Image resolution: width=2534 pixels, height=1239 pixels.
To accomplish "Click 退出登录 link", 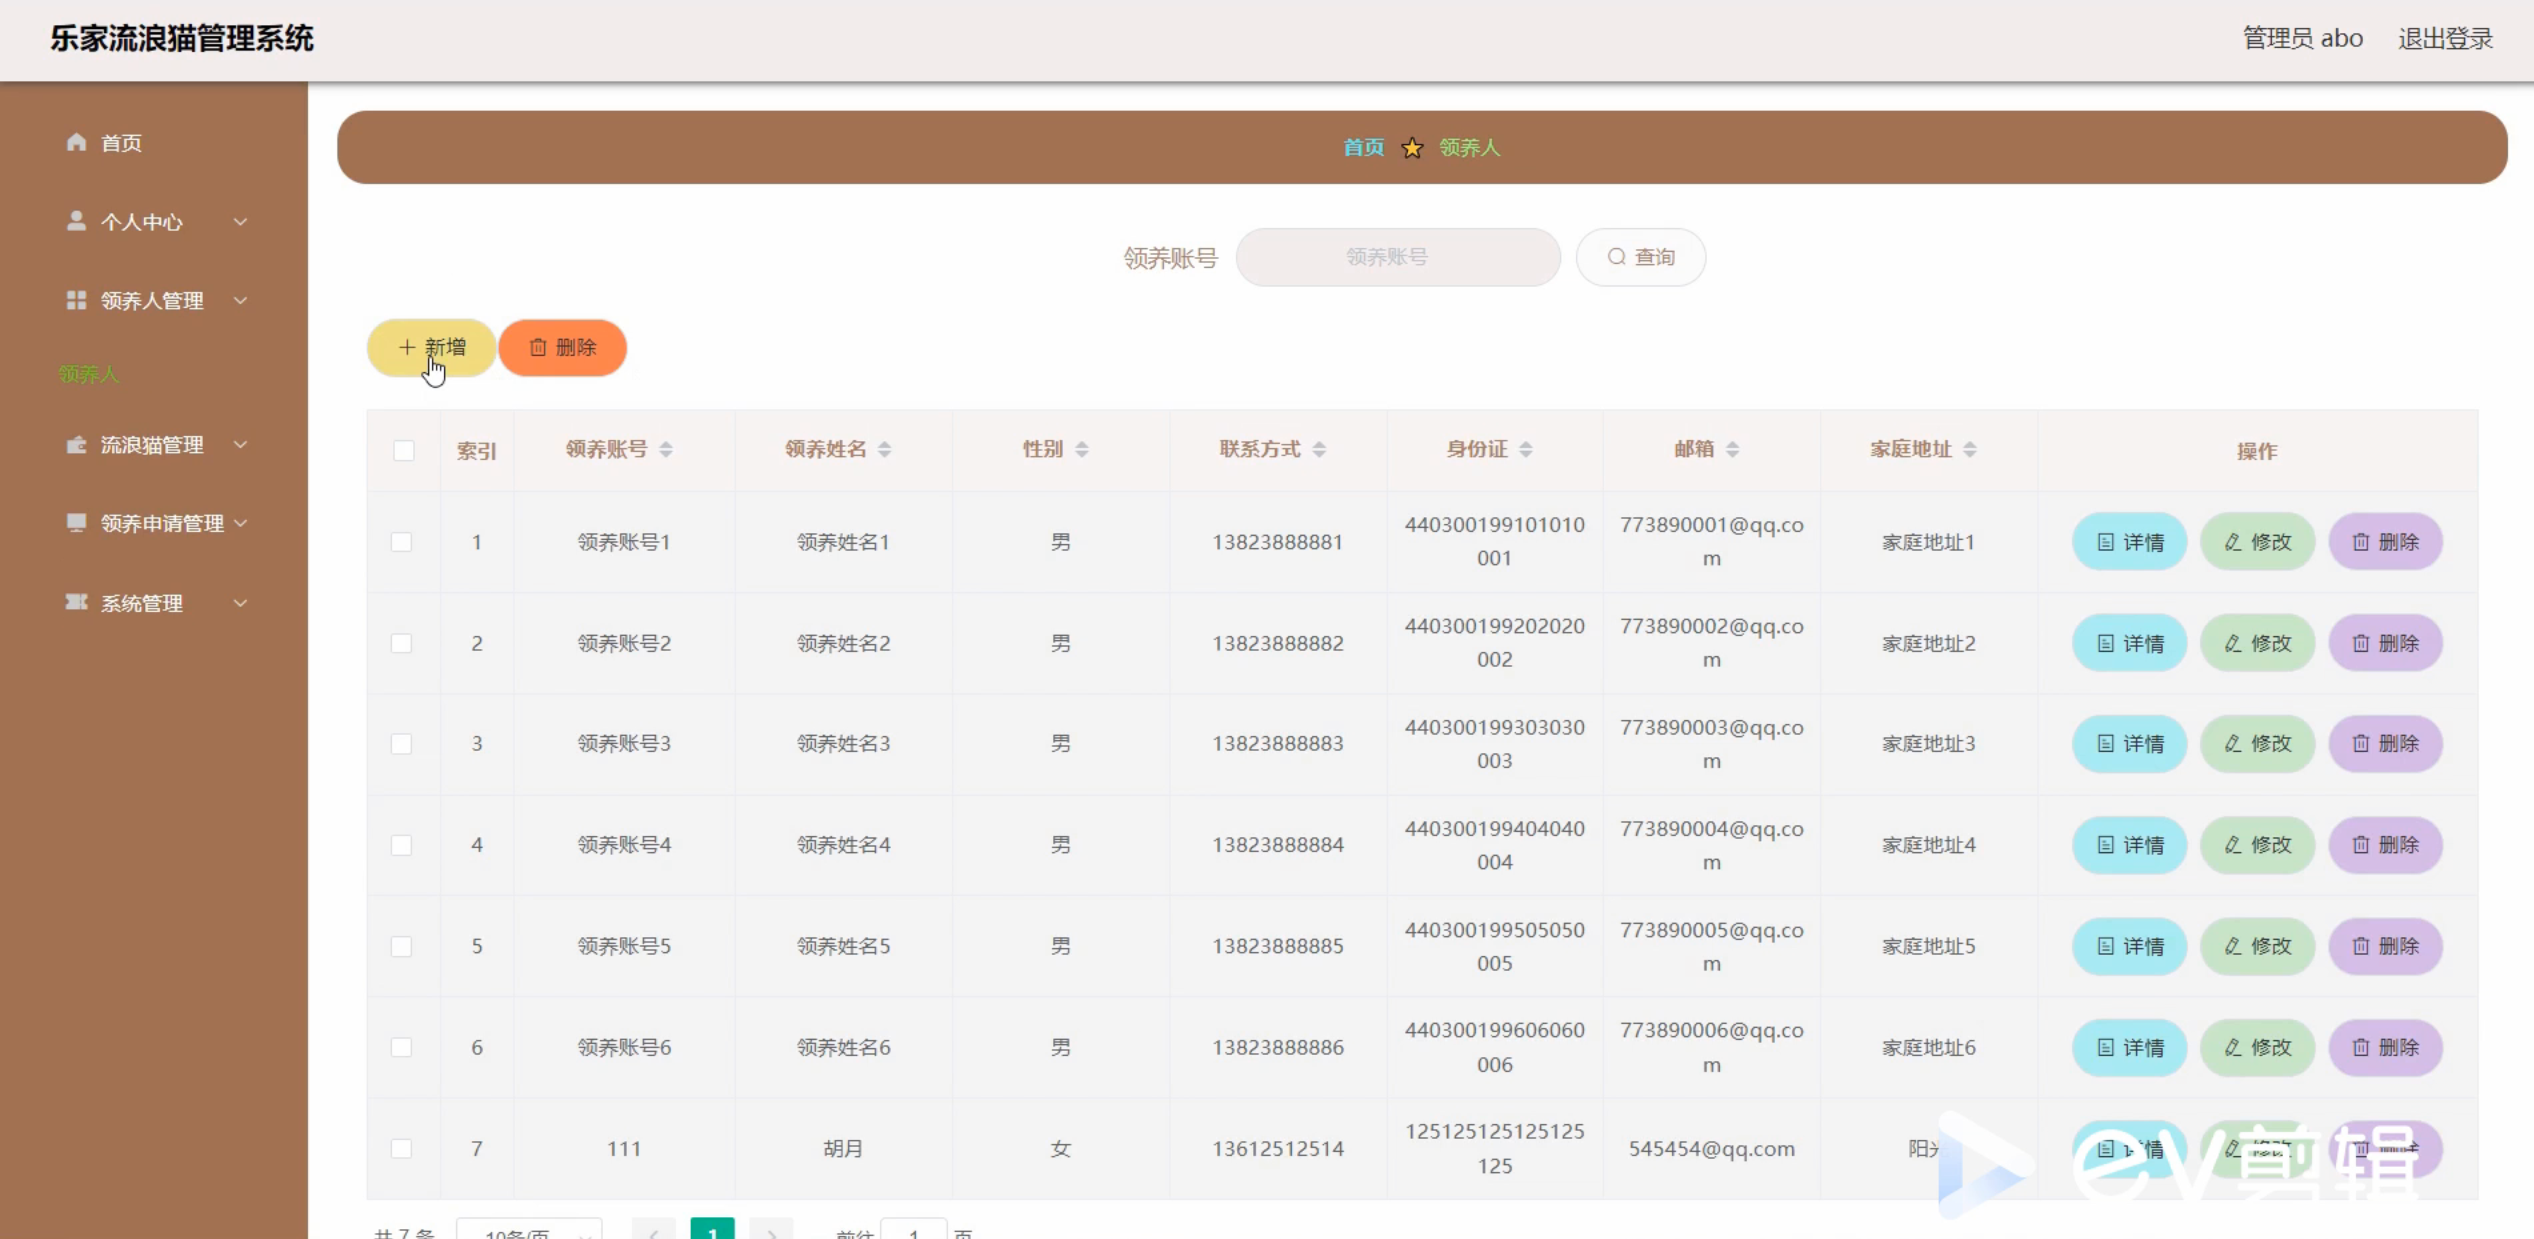I will pyautogui.click(x=2445, y=39).
